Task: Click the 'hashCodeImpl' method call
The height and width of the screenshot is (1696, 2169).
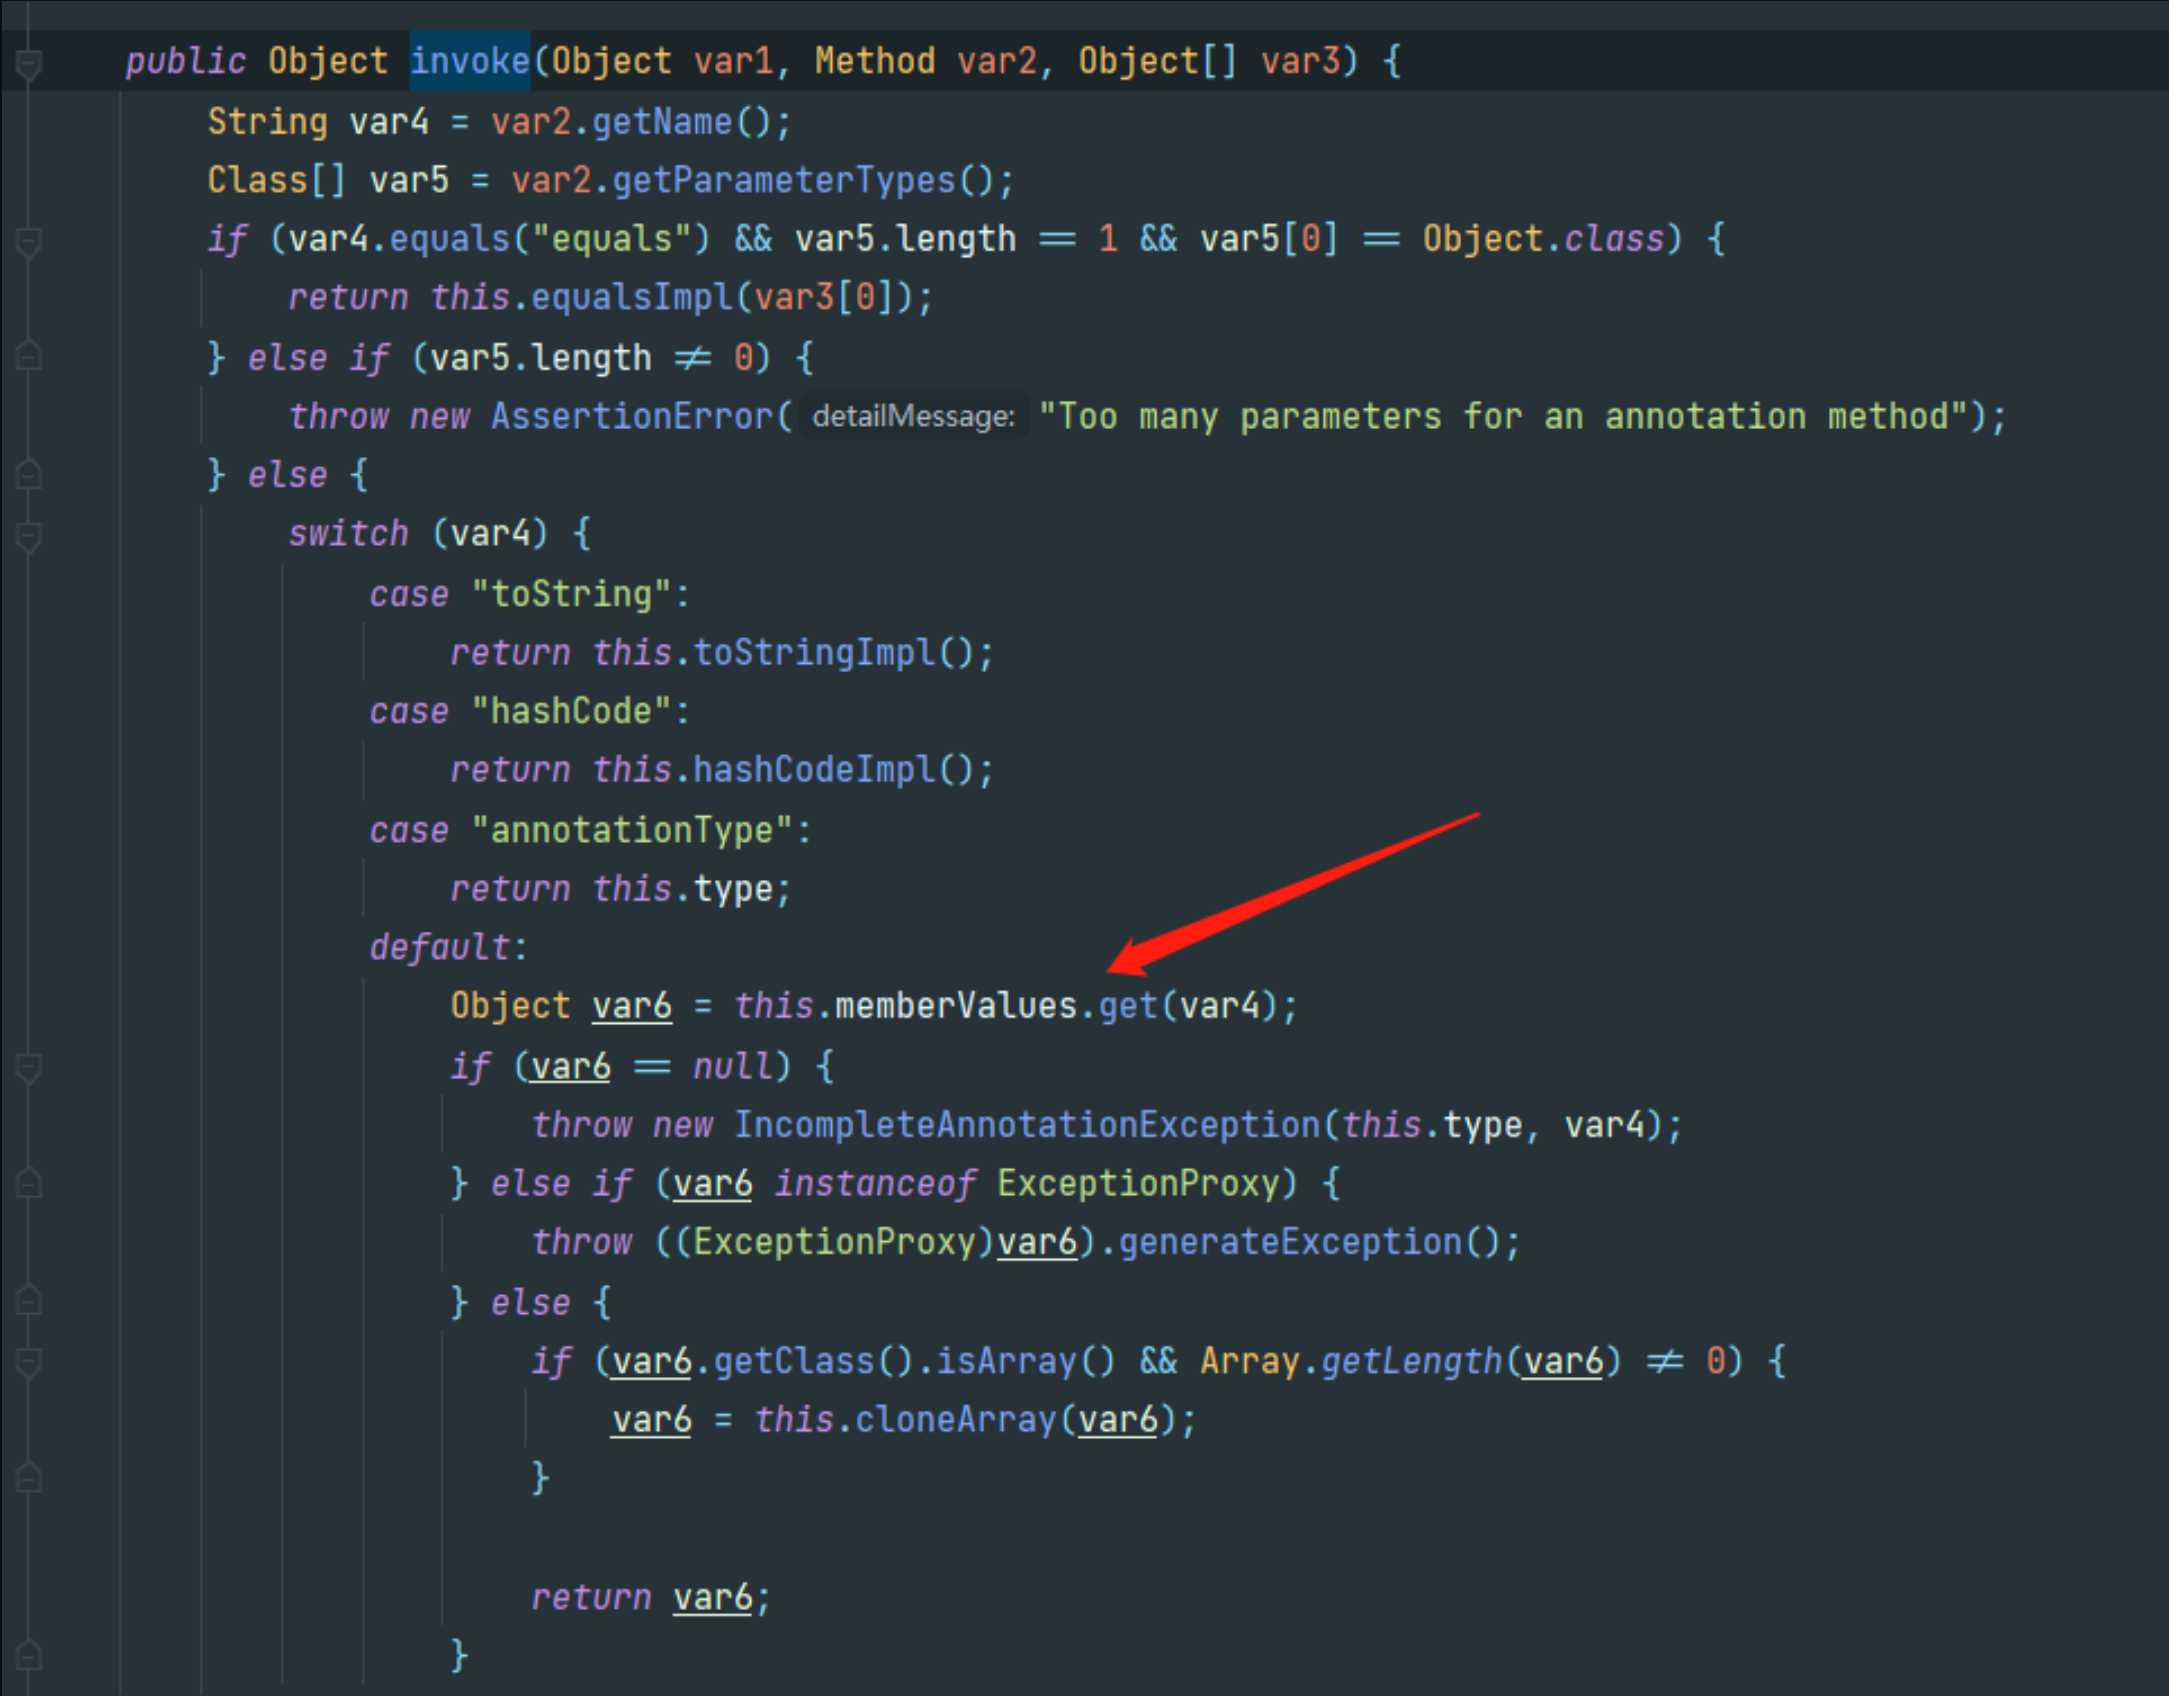Action: click(x=814, y=770)
